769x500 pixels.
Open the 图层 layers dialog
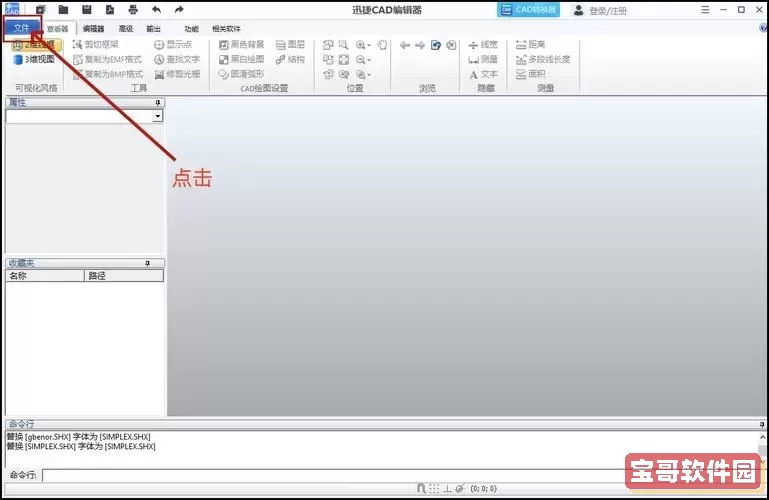290,45
